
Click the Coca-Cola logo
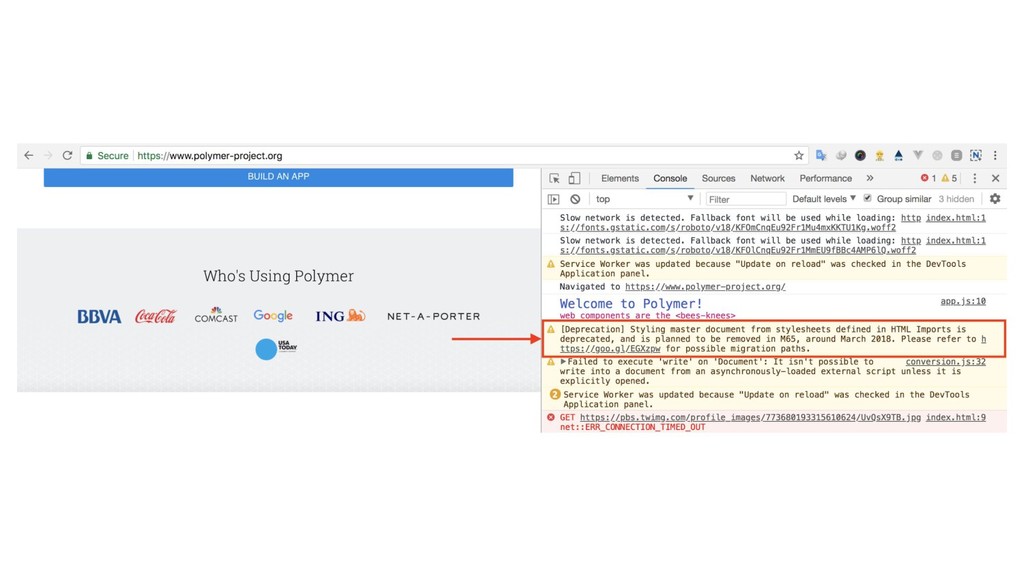[155, 316]
